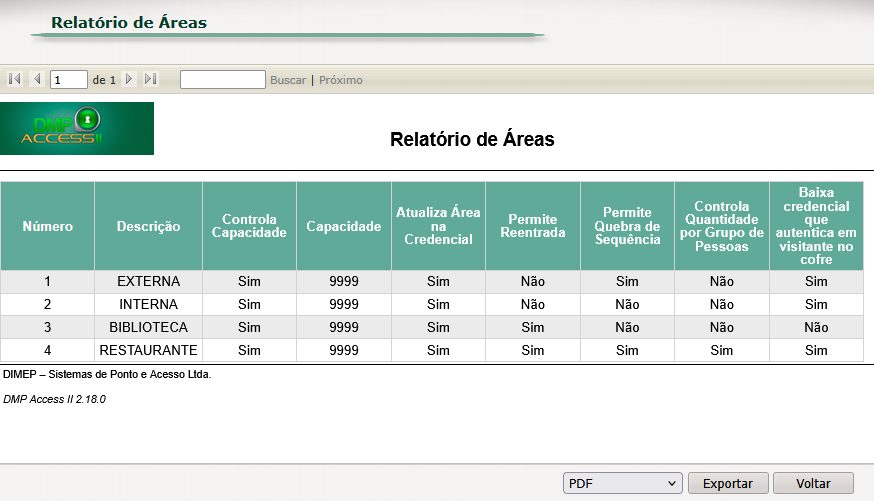Click number 2 in INTERNA row

[47, 304]
